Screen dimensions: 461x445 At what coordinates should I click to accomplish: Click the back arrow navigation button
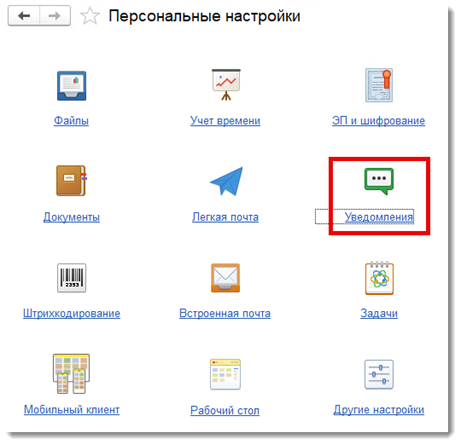coord(24,15)
